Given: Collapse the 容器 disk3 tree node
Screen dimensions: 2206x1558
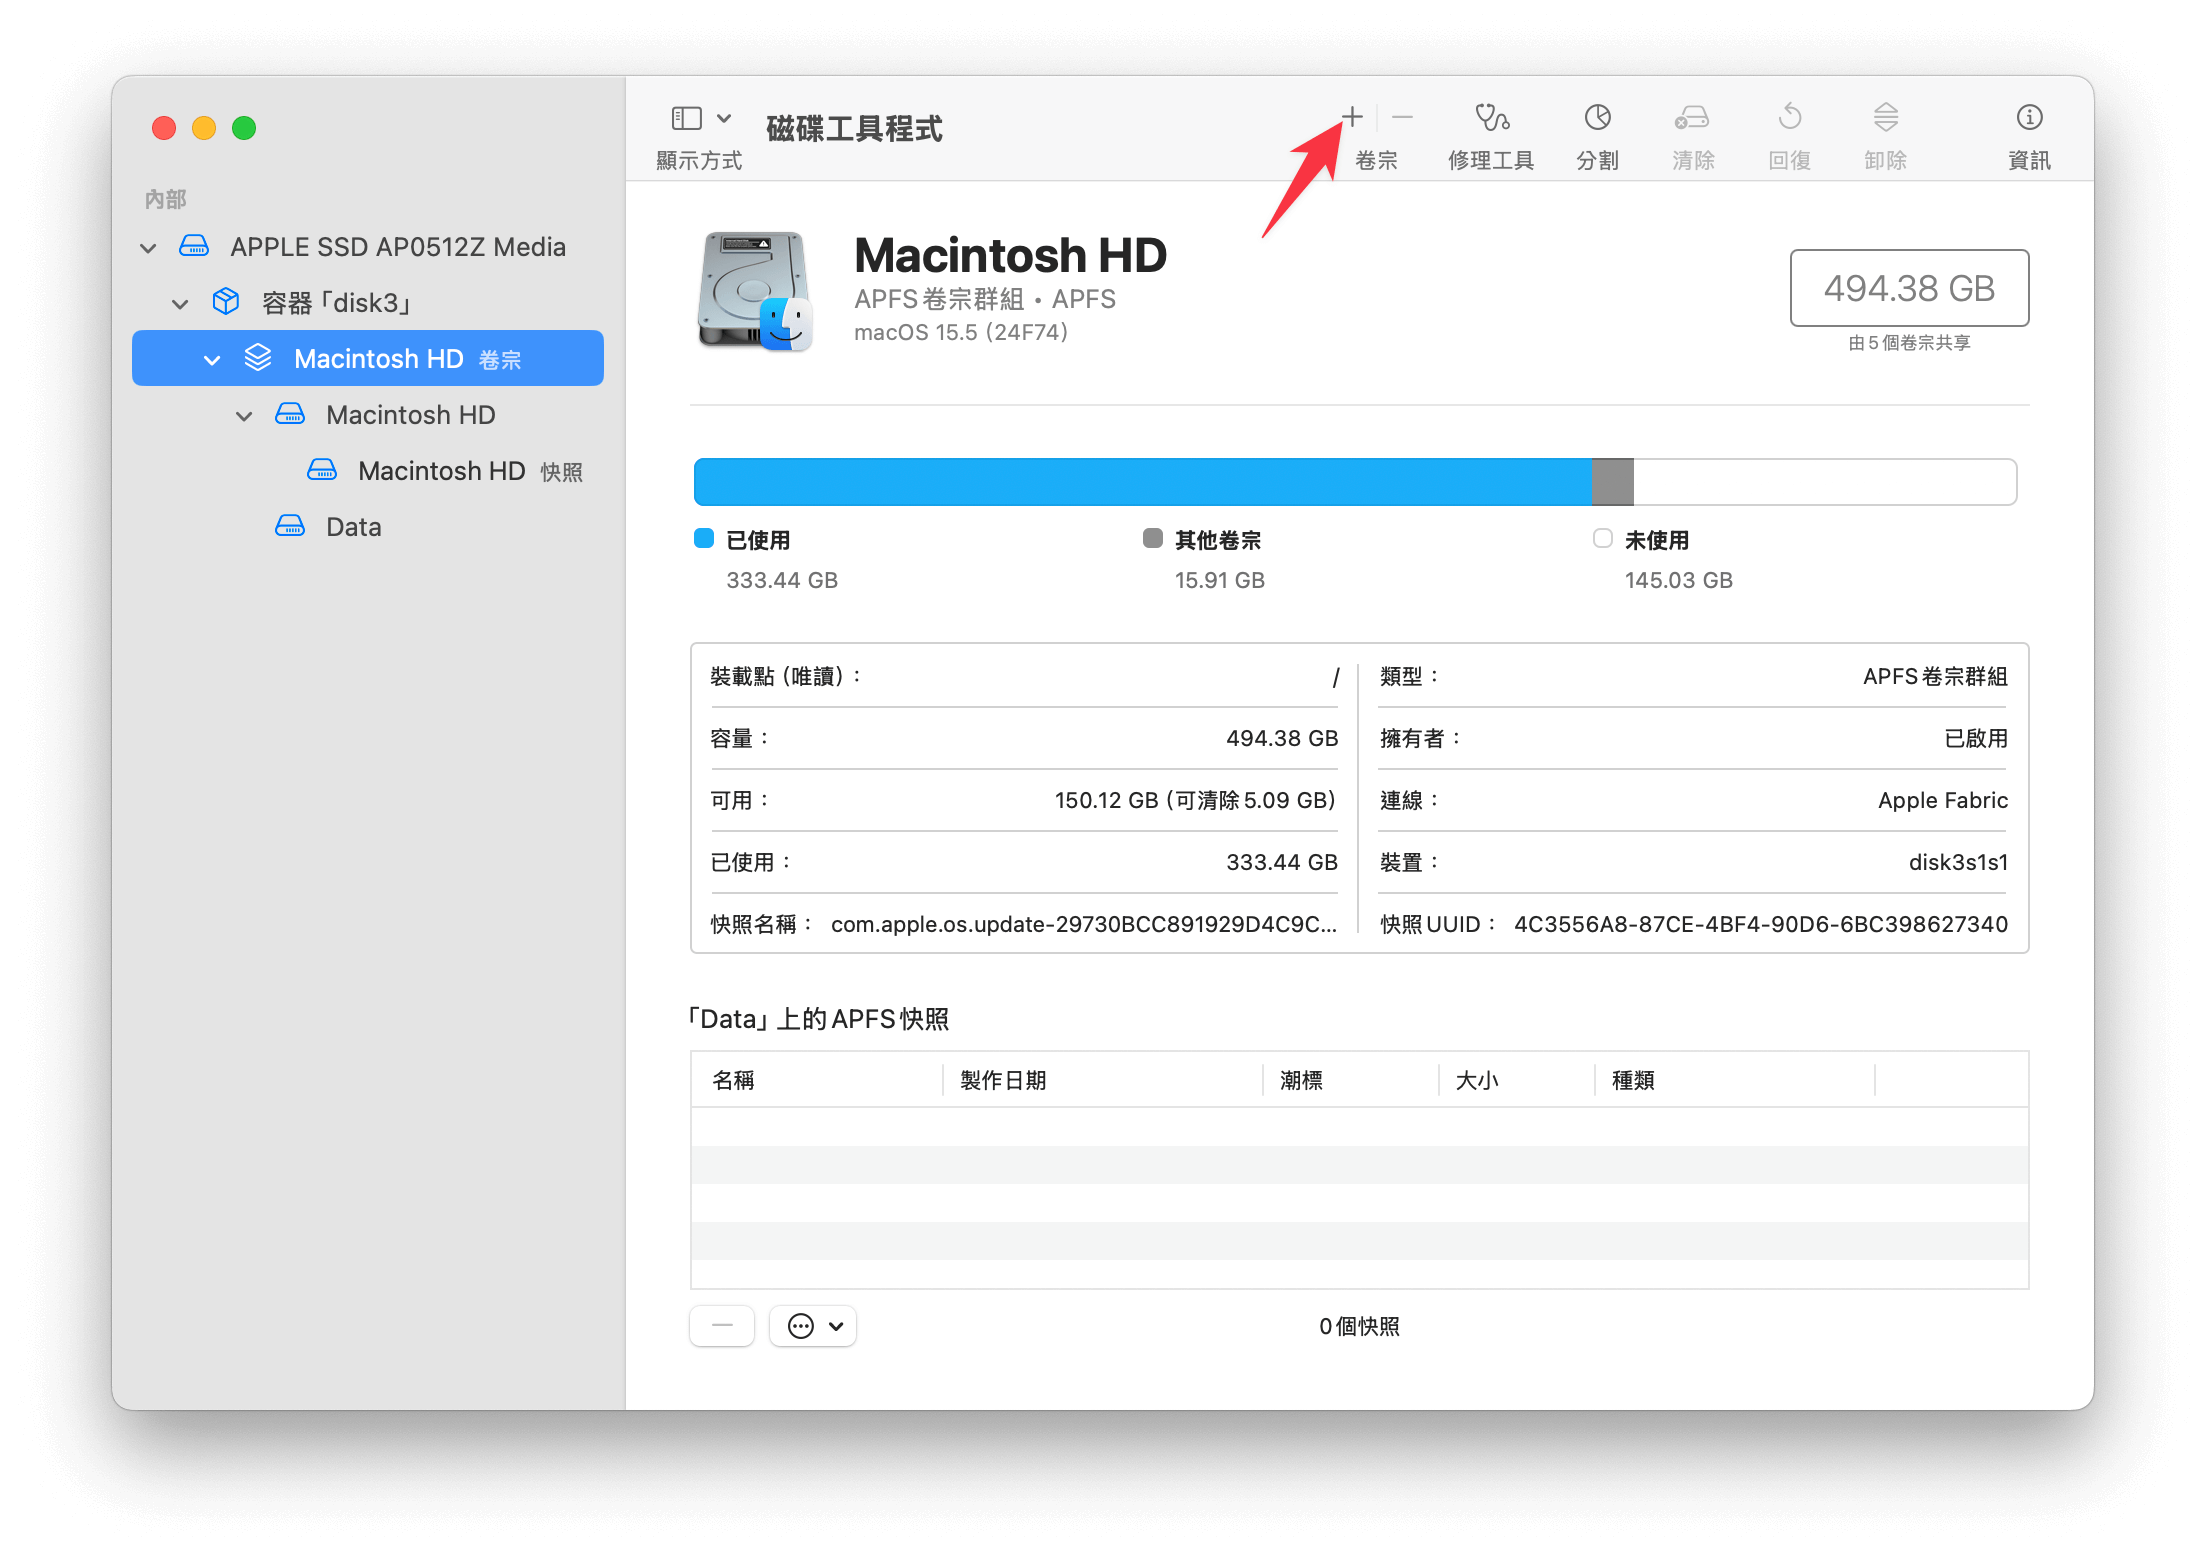Looking at the screenshot, I should (180, 304).
